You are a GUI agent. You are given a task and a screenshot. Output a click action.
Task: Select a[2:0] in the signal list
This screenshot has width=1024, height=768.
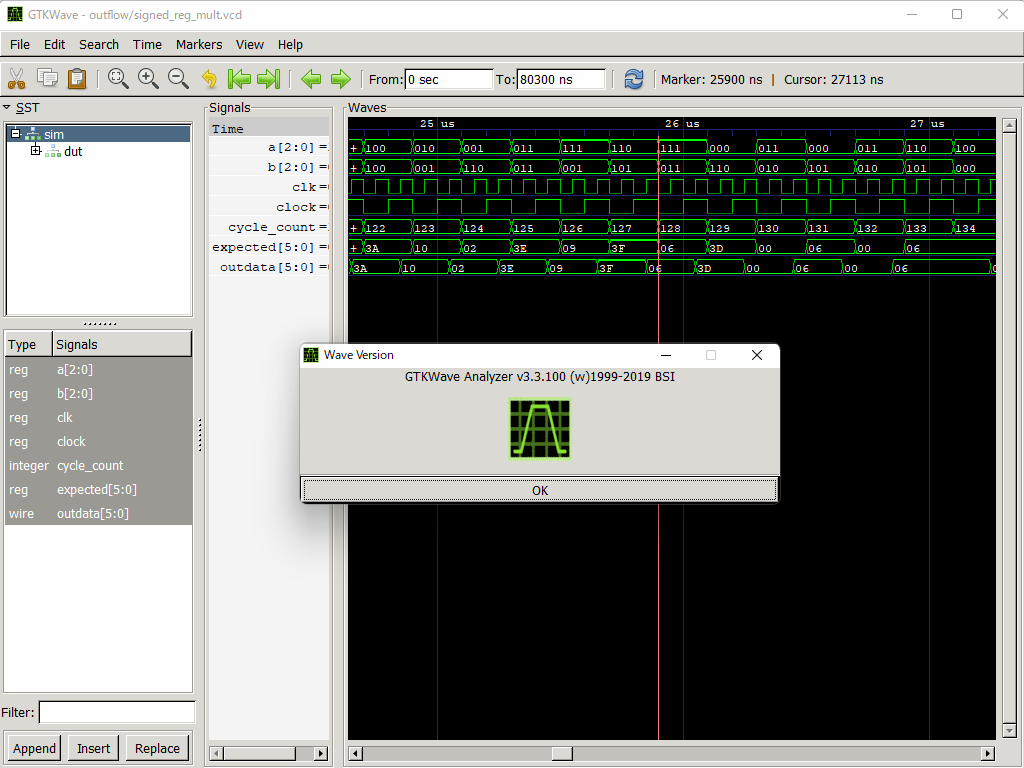point(99,370)
